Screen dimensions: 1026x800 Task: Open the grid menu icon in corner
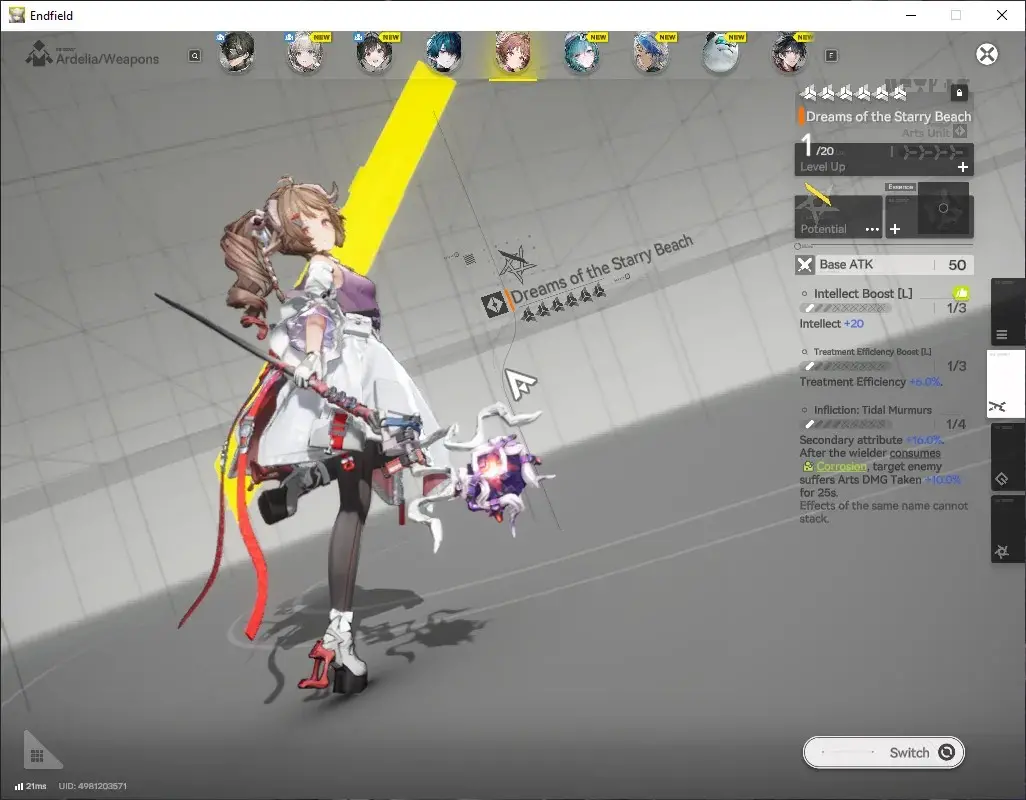click(x=37, y=756)
